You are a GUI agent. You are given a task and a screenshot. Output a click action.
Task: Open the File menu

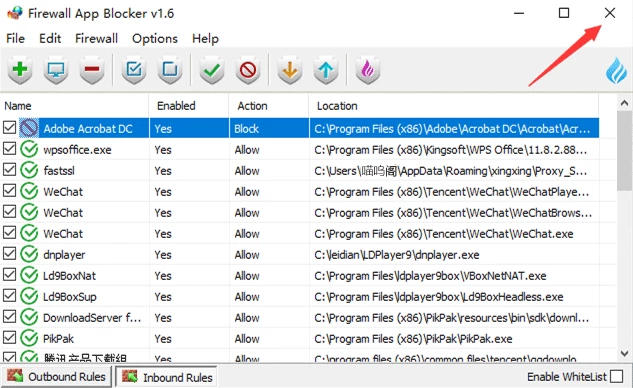point(15,38)
